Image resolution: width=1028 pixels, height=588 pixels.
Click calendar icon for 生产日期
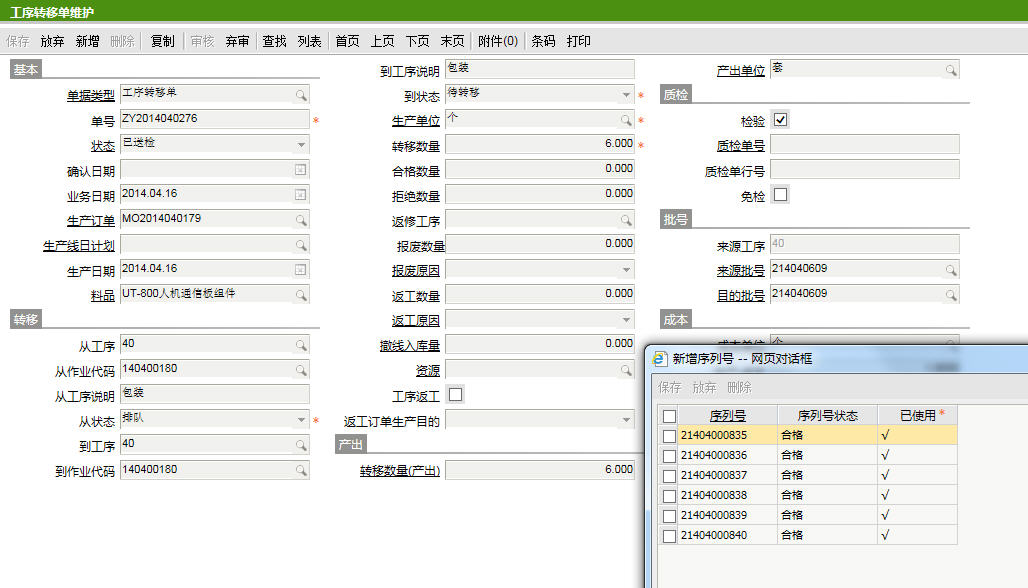(x=300, y=270)
